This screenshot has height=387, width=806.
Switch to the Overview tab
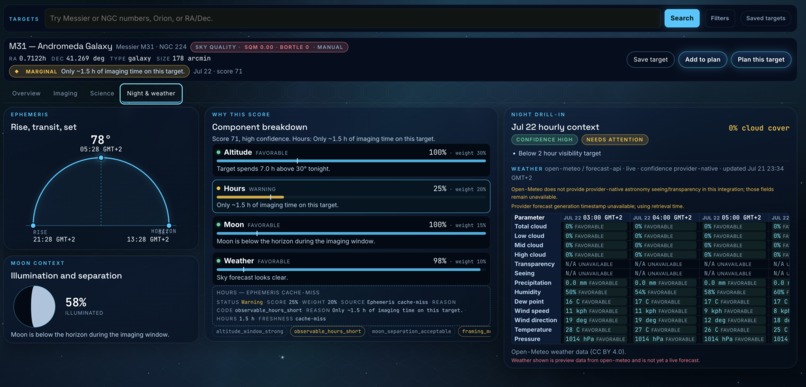(26, 94)
